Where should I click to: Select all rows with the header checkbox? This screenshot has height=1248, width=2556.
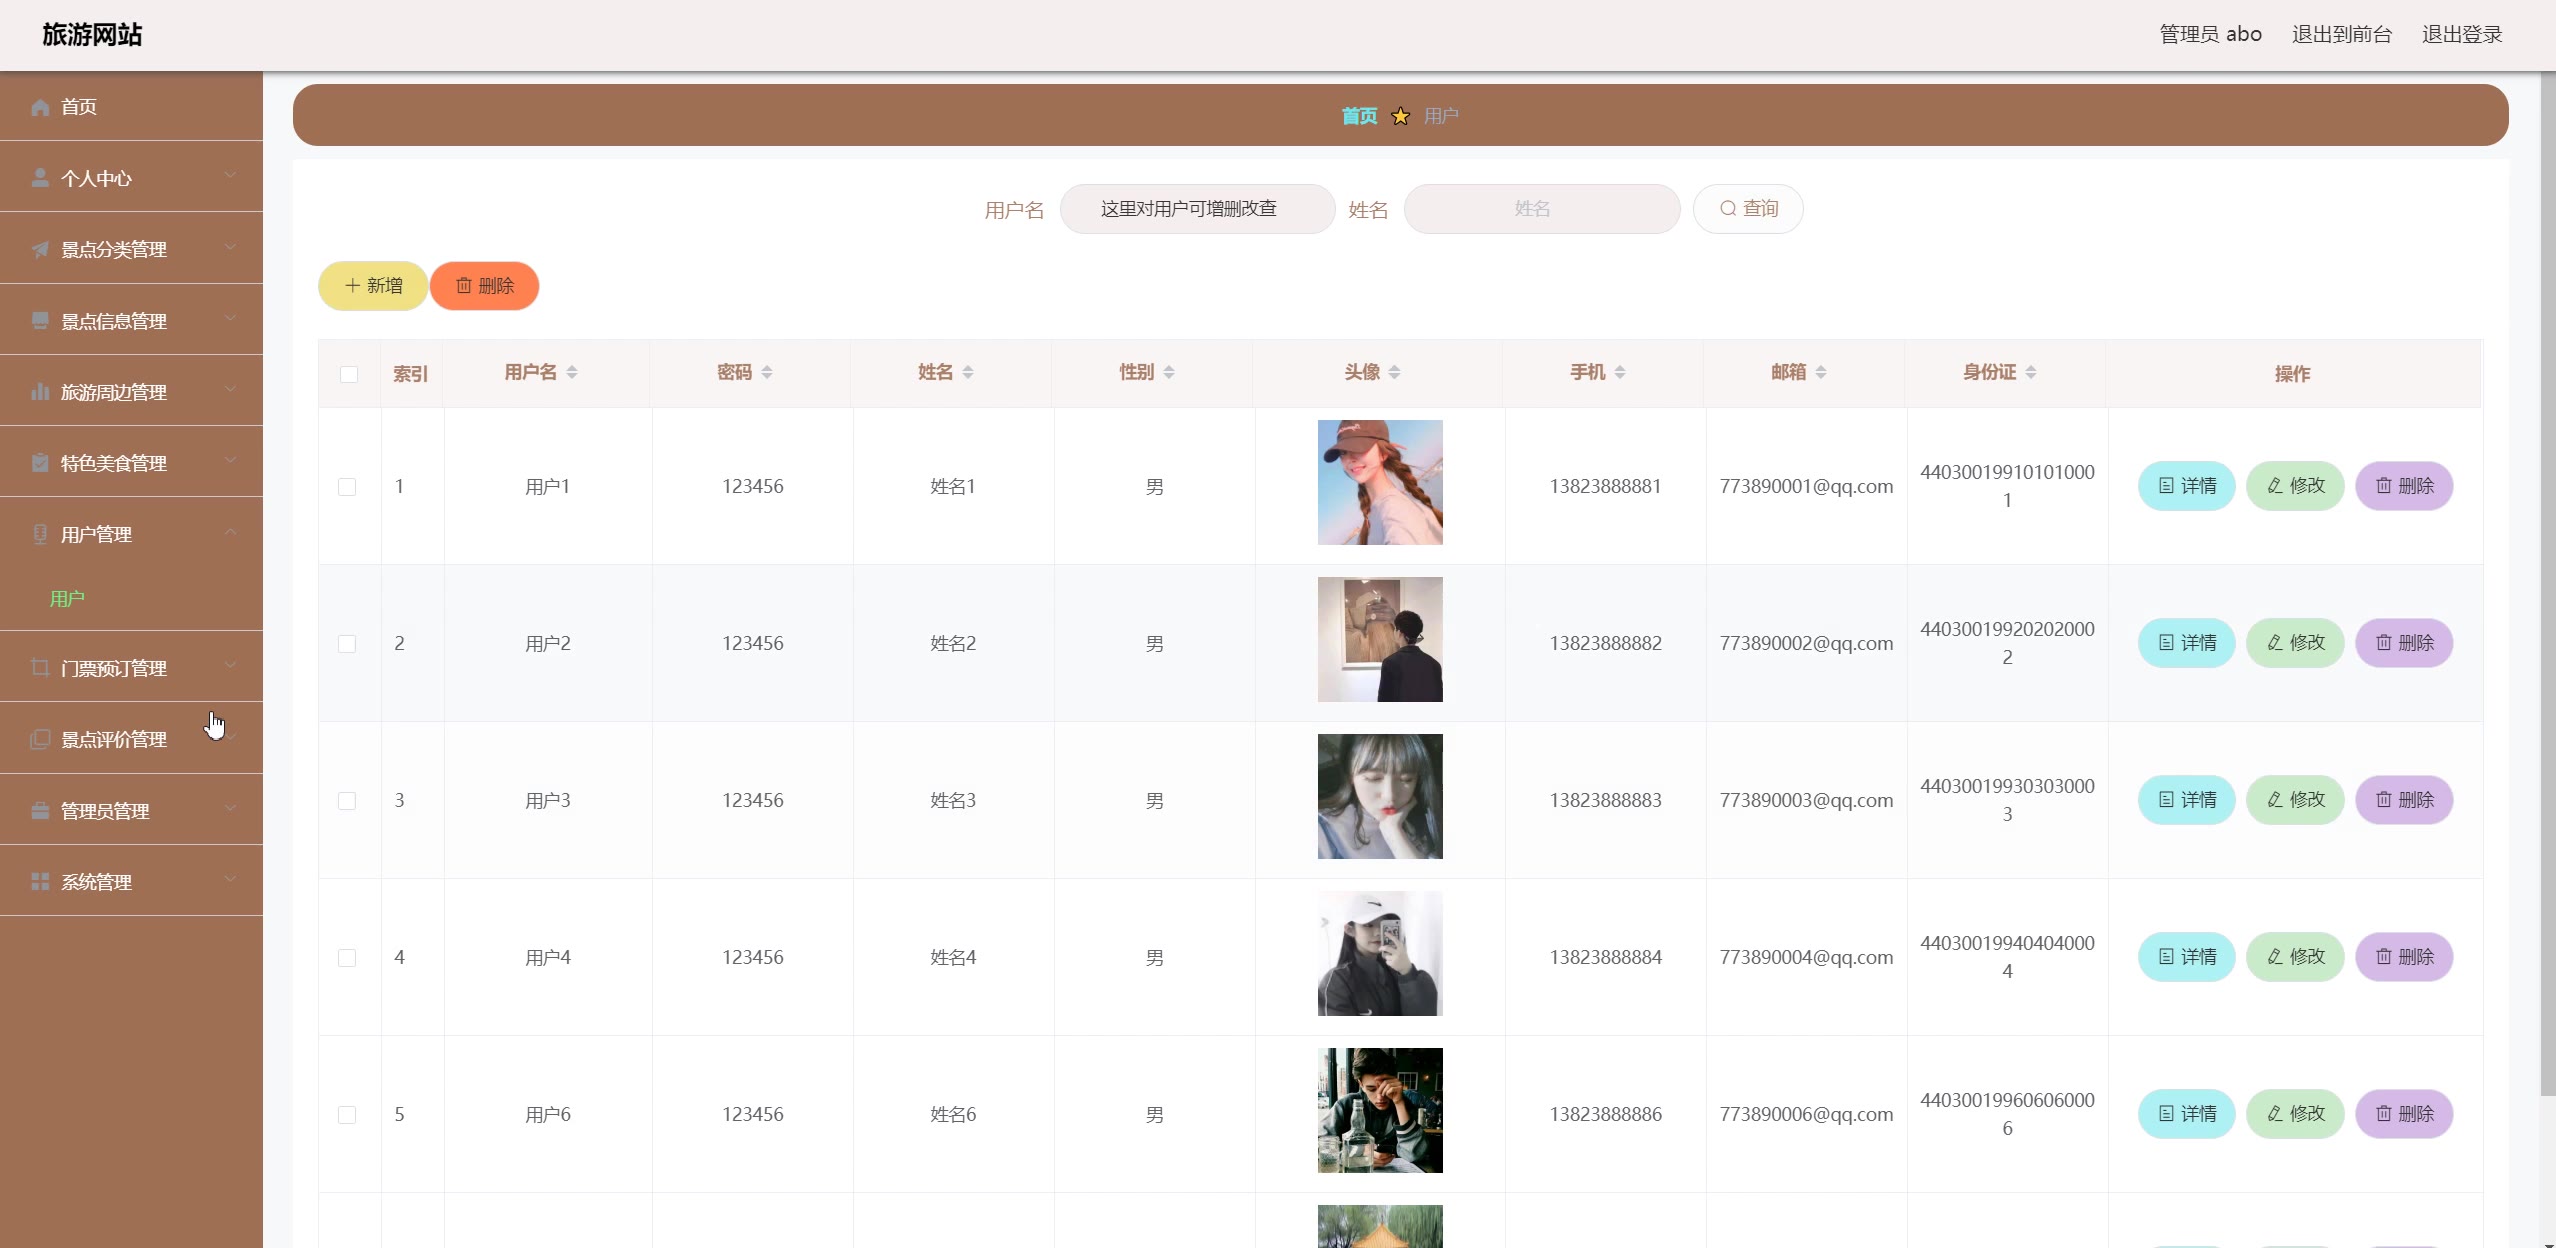pos(349,374)
